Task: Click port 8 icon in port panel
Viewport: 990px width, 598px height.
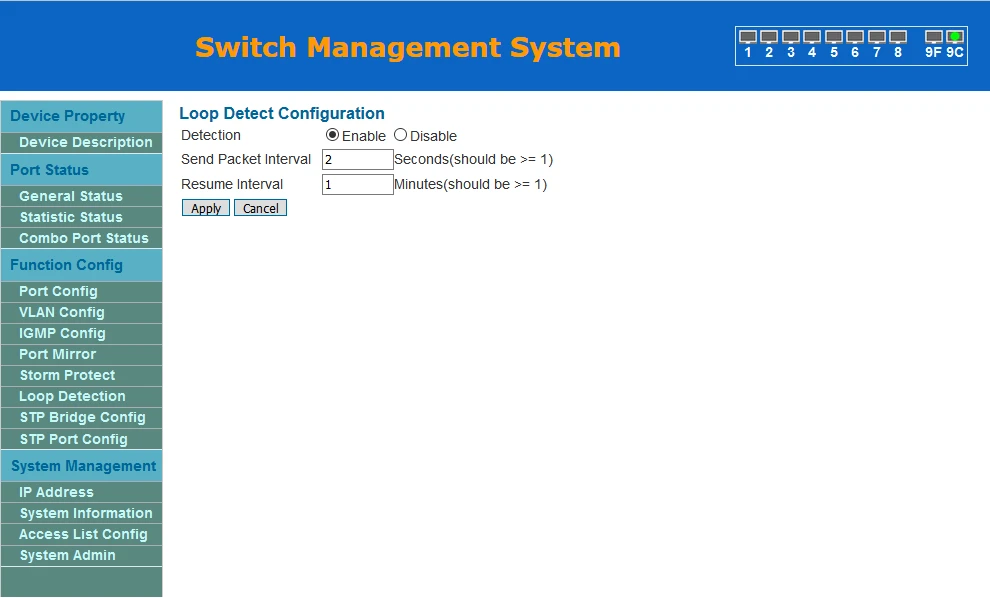Action: coord(898,37)
